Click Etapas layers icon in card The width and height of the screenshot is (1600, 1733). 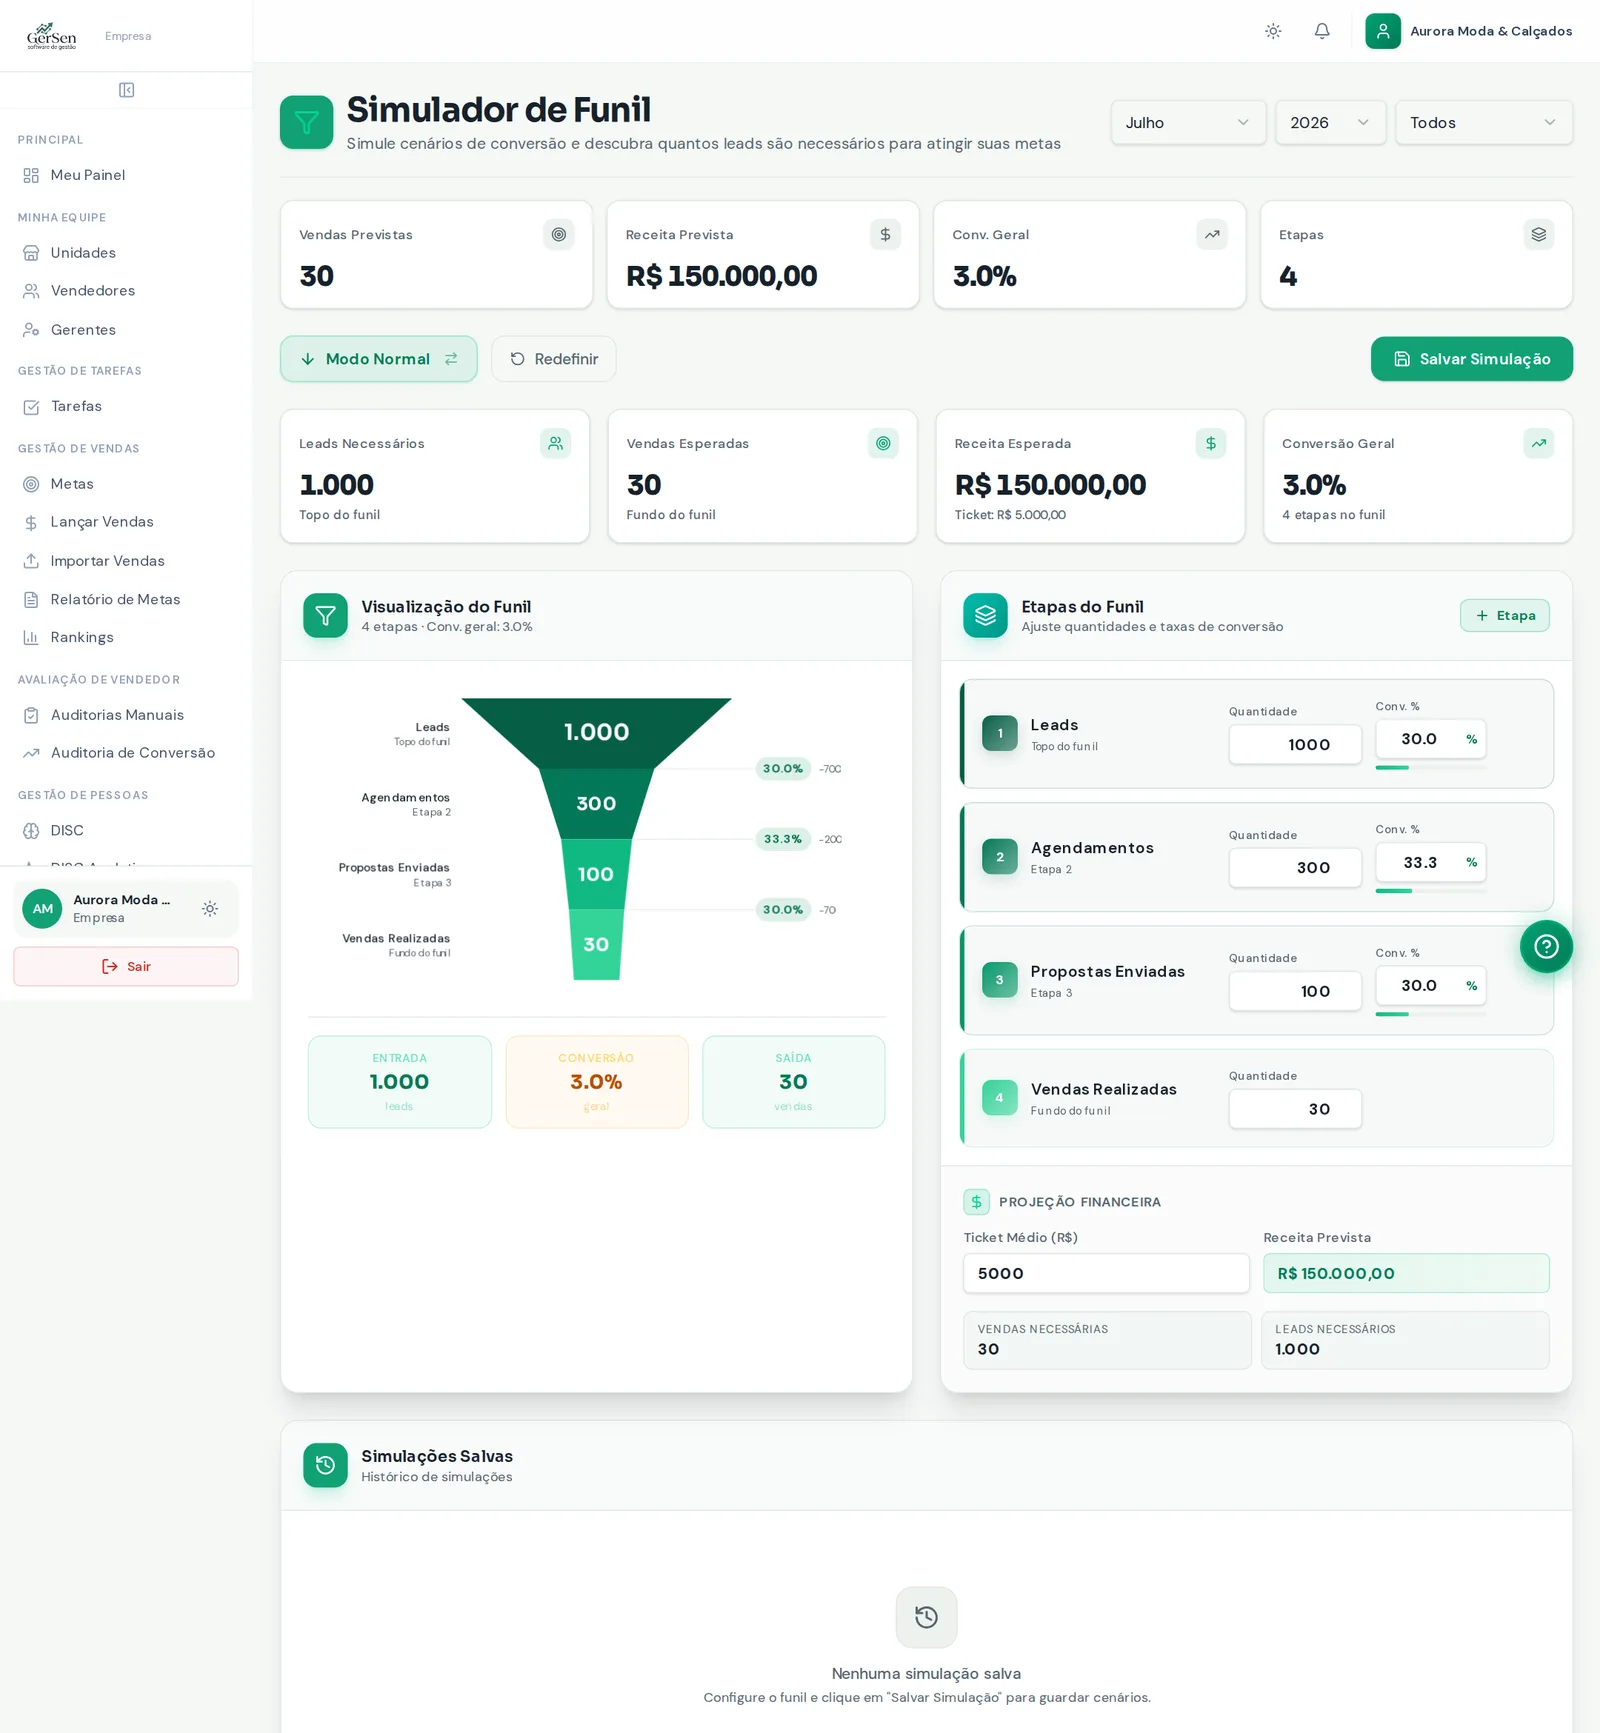[x=1539, y=234]
